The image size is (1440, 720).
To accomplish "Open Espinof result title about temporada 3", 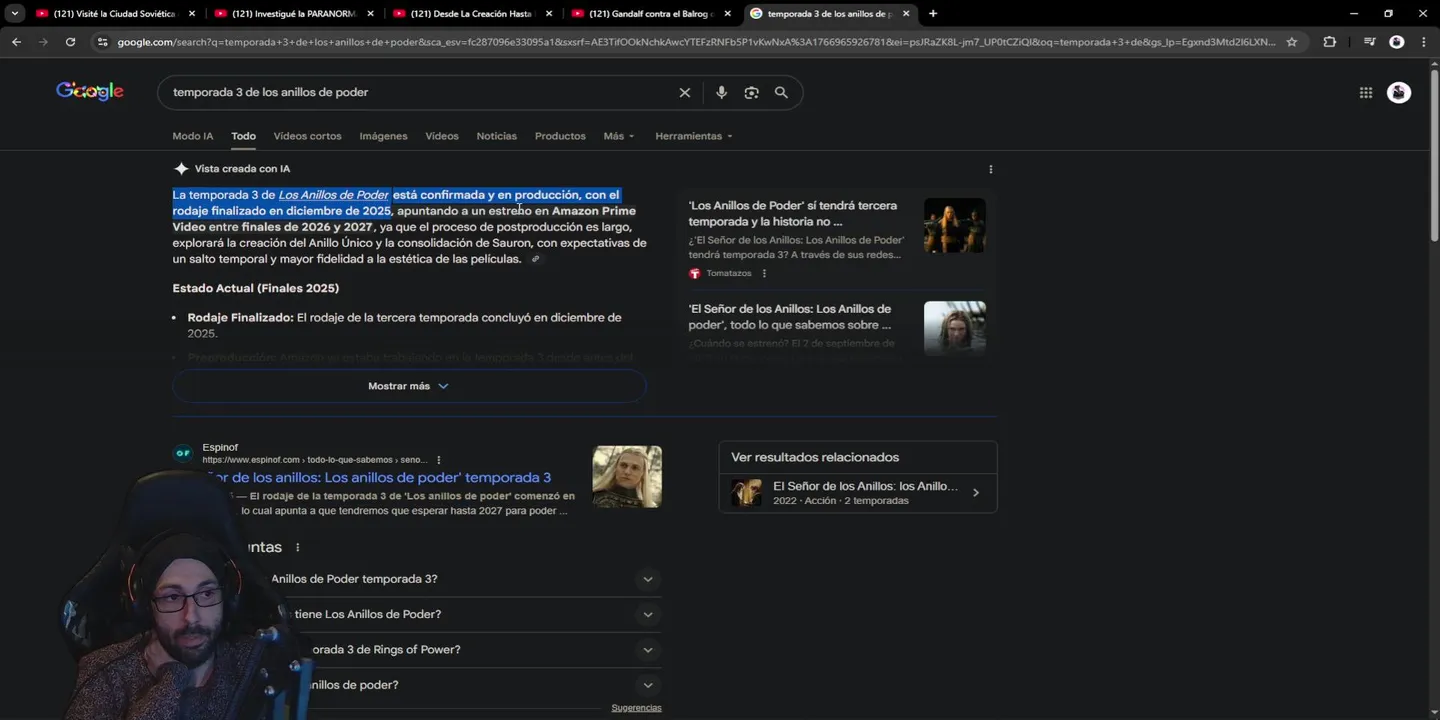I will pos(377,478).
